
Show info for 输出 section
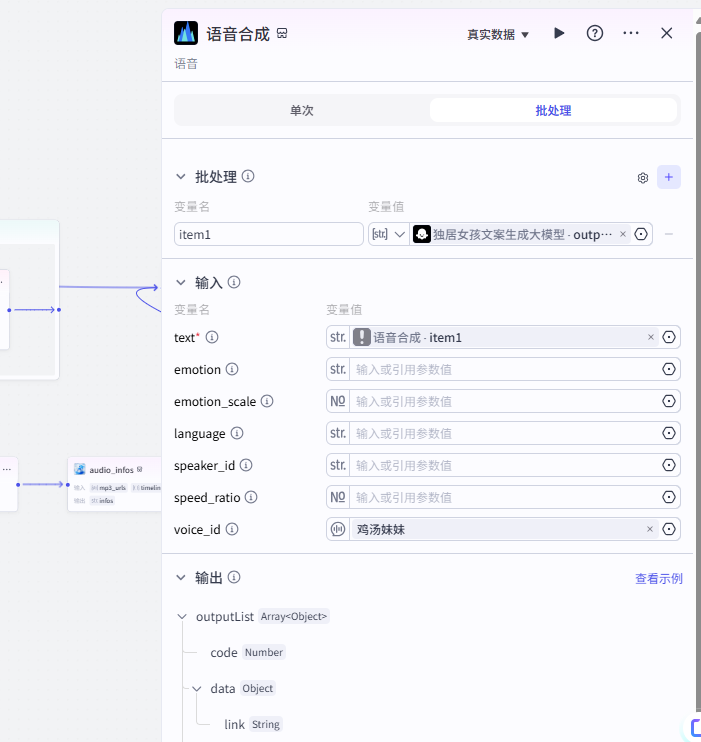click(x=234, y=577)
